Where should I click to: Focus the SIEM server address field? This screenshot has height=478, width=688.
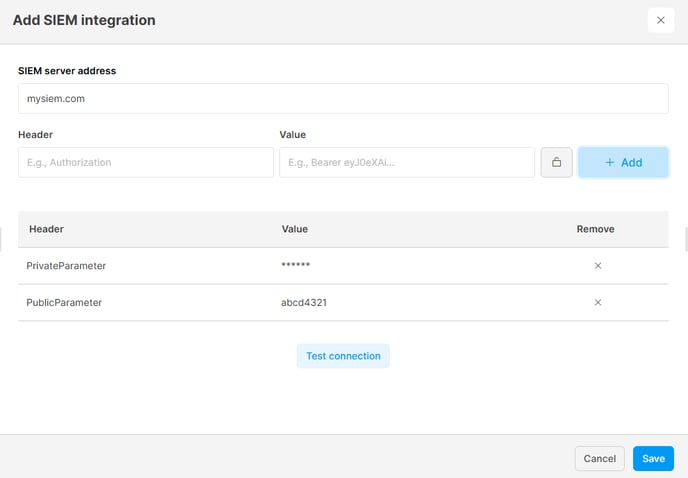tap(343, 99)
